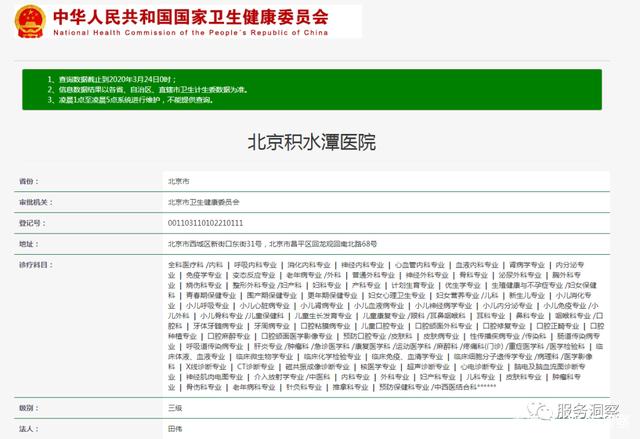Click the 级别 row label
Viewport: 640px width, 439px height.
[x=27, y=409]
